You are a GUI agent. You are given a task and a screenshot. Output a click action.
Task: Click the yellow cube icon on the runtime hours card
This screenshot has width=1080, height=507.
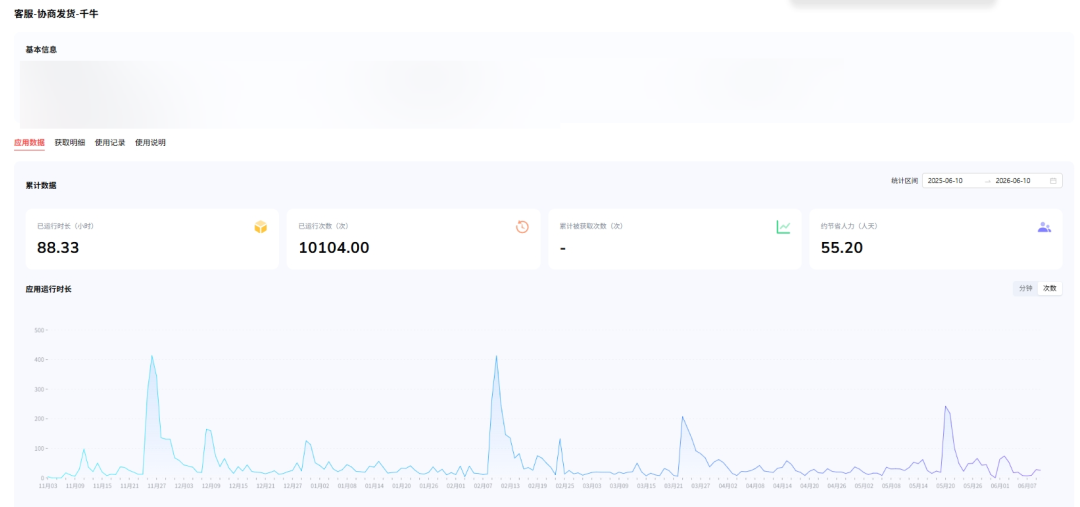point(260,227)
